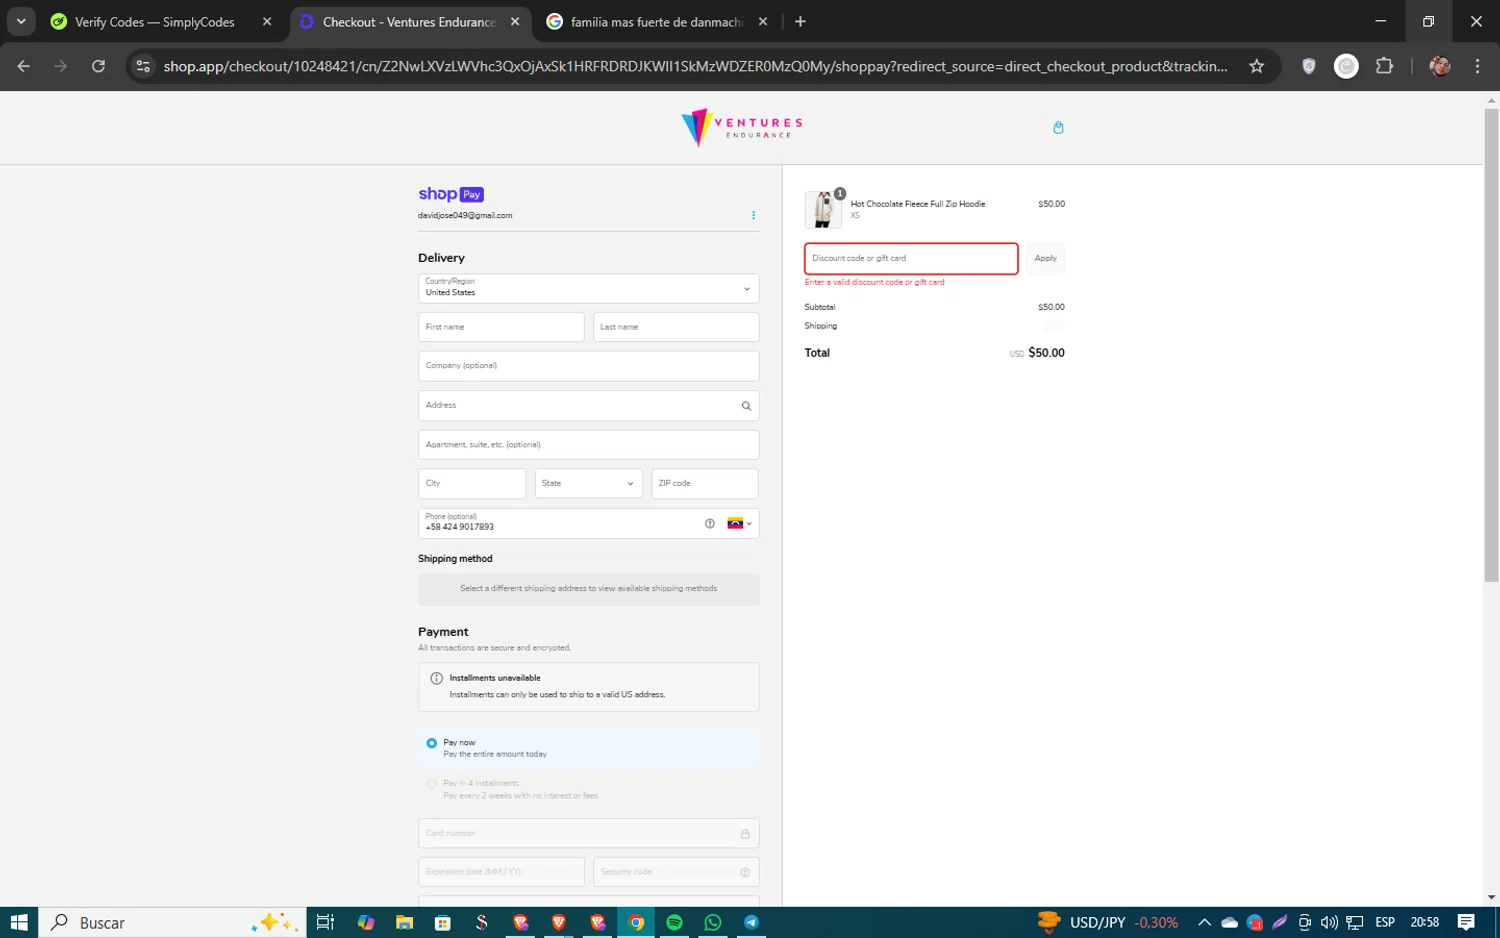Open a new browser tab

[x=800, y=21]
